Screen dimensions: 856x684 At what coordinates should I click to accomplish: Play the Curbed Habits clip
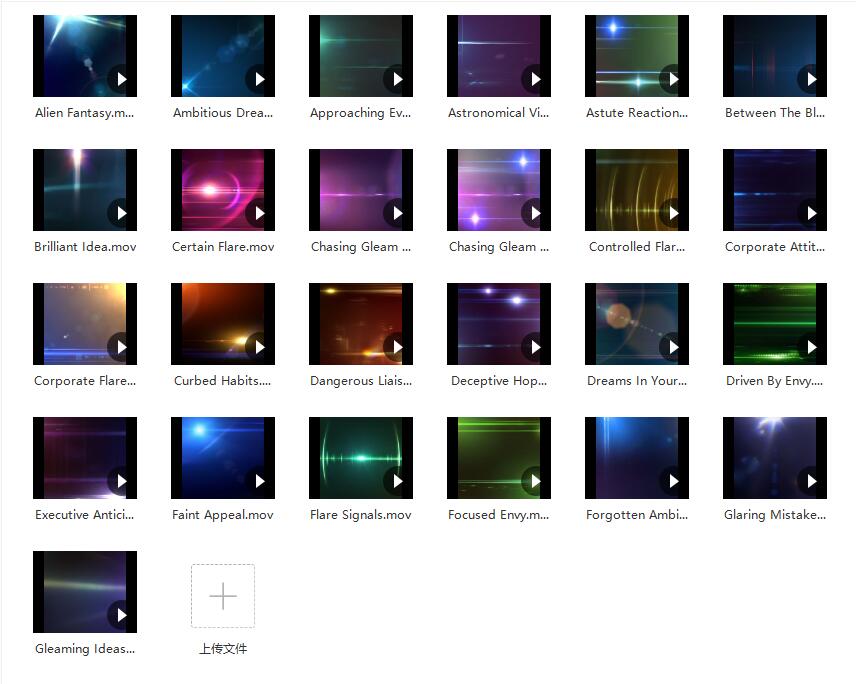259,347
